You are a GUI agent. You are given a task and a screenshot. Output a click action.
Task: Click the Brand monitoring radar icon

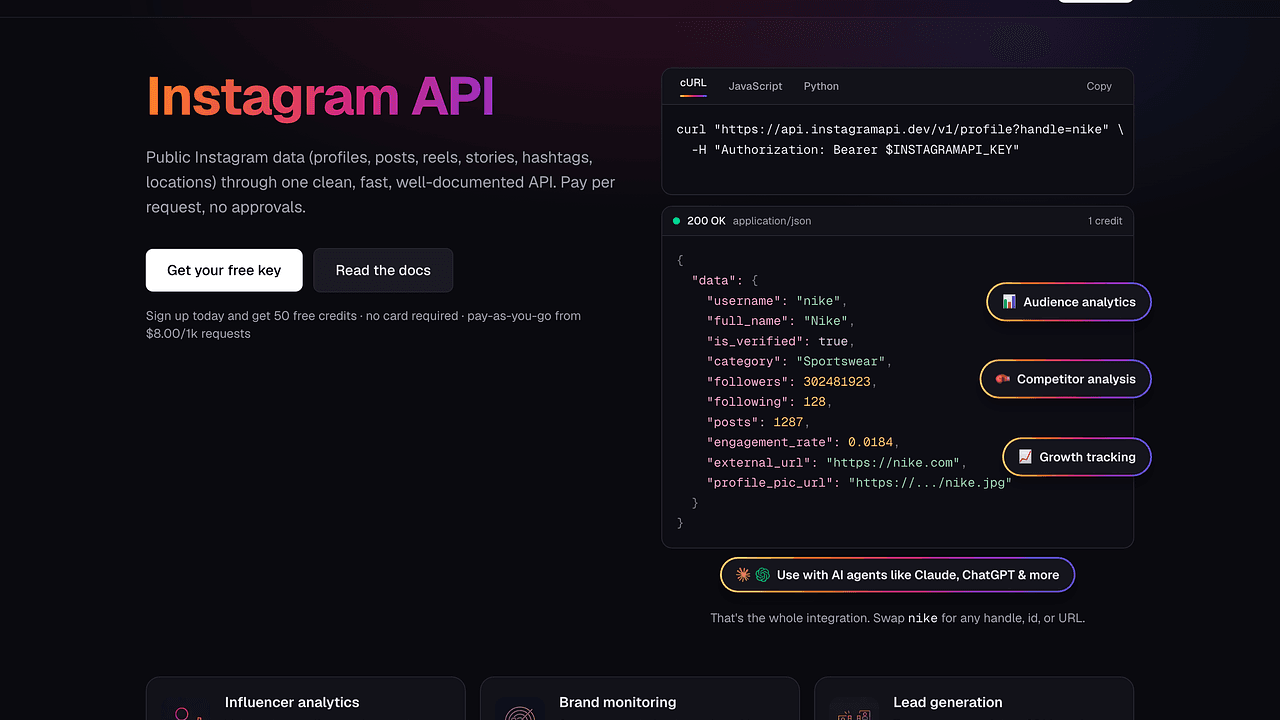click(520, 710)
